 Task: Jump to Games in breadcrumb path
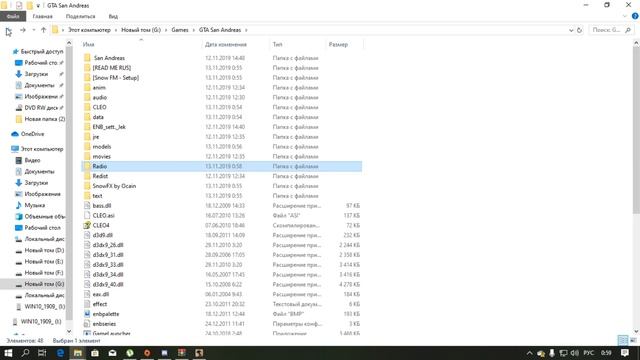[x=180, y=30]
